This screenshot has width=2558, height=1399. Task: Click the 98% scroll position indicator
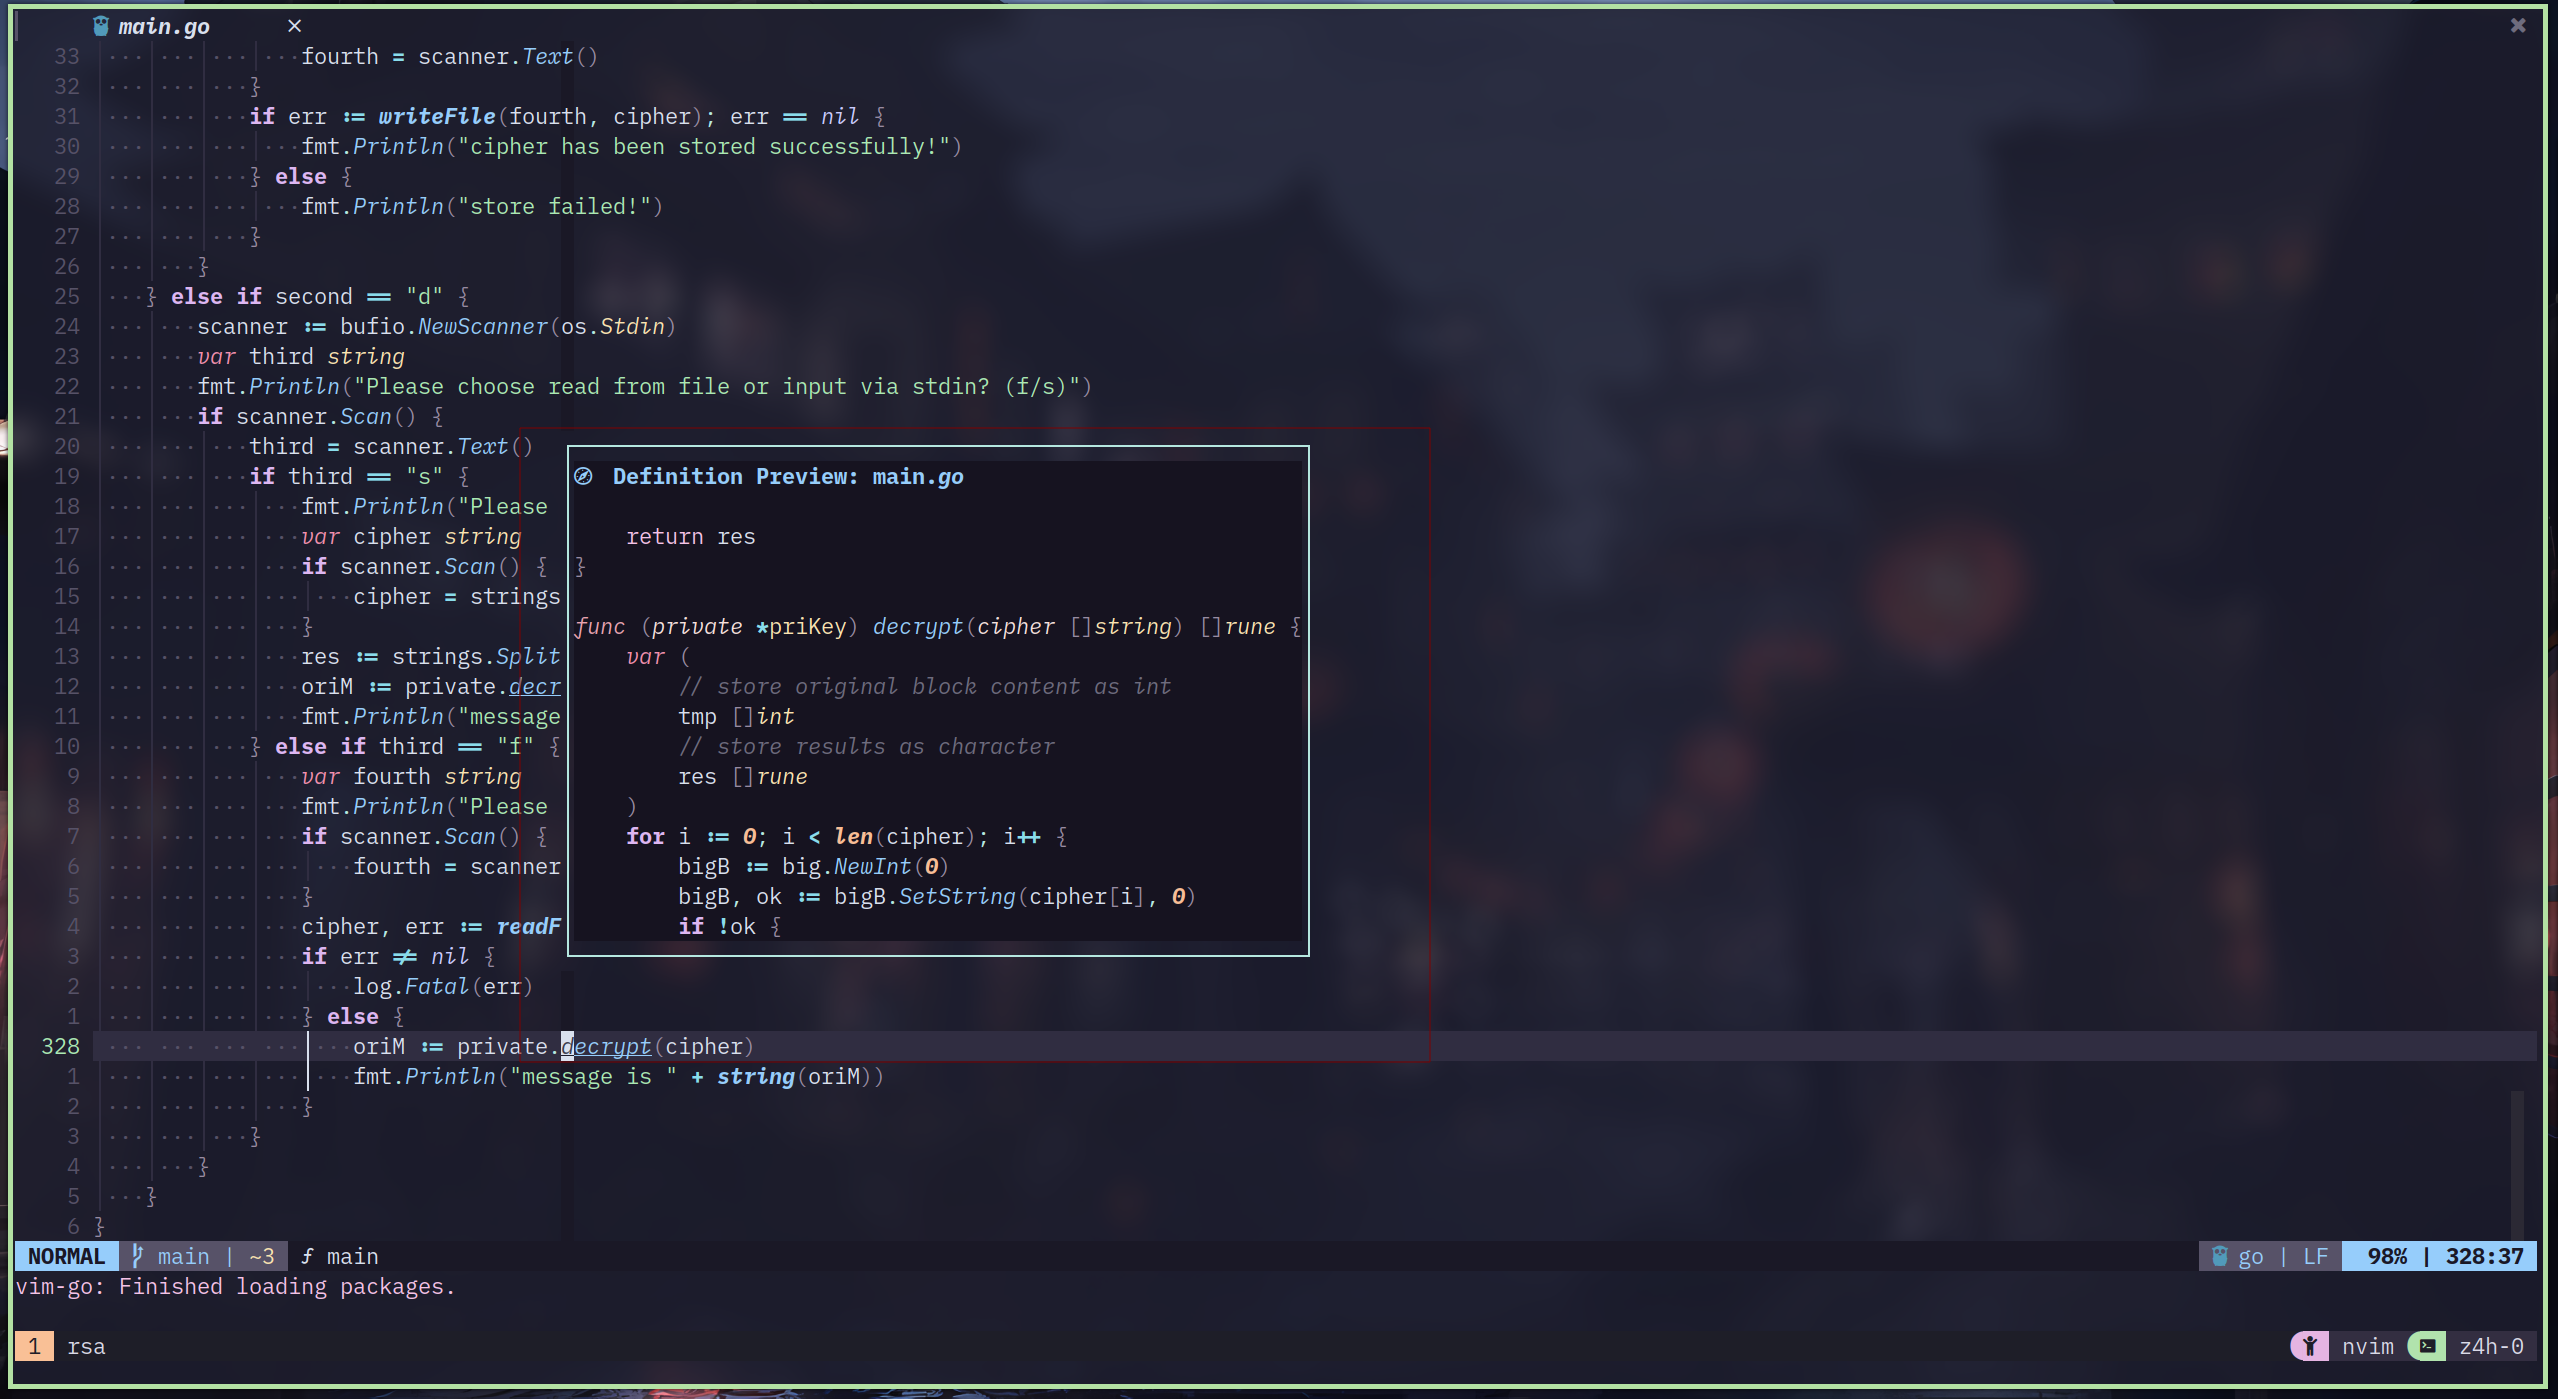(2387, 1256)
